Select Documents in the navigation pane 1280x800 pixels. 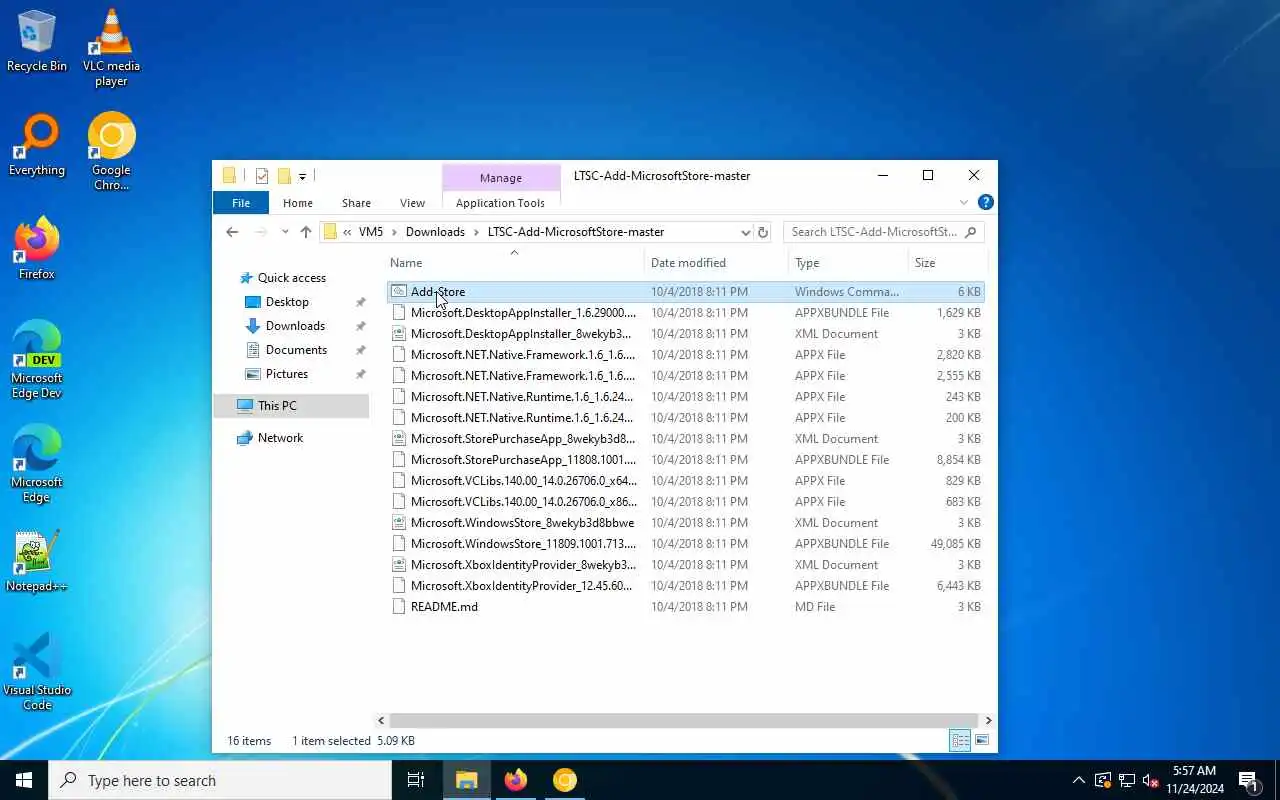pos(296,350)
